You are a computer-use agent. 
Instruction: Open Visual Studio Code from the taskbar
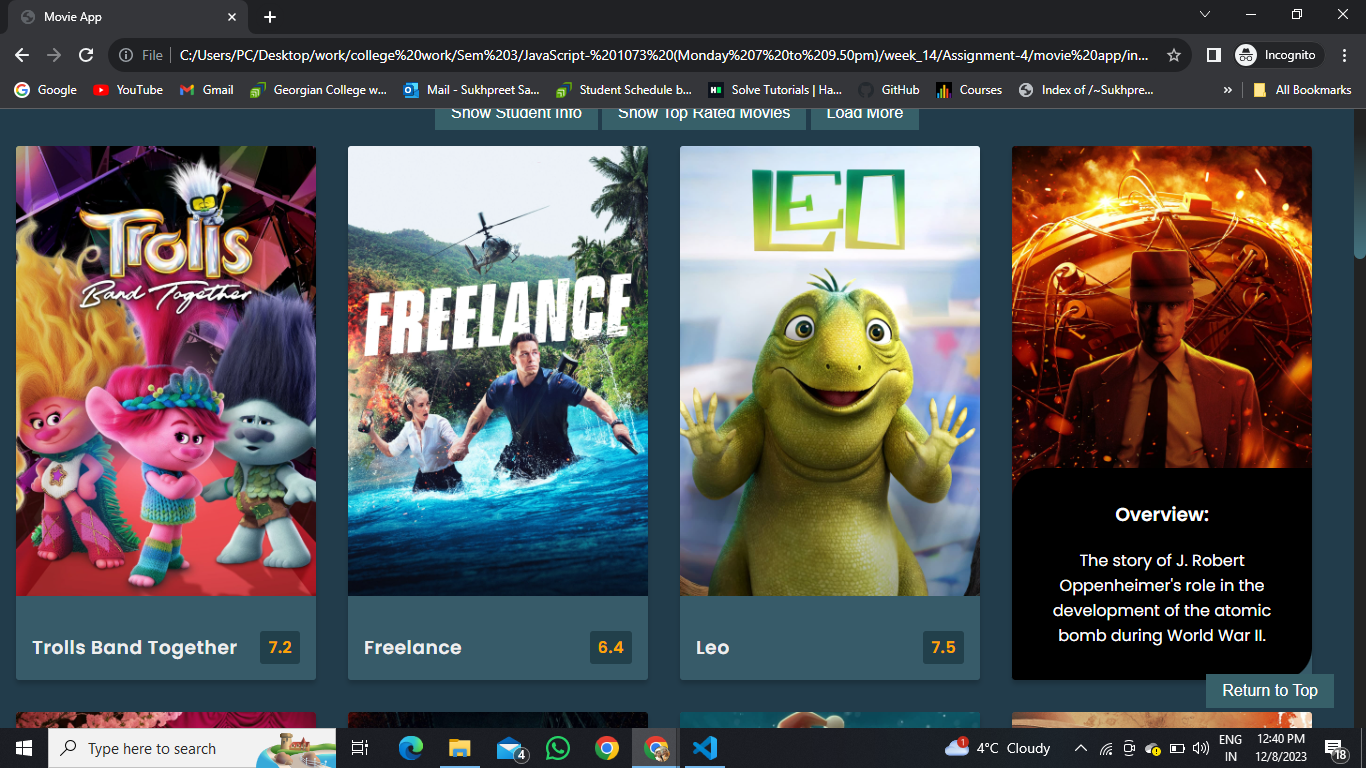(x=705, y=748)
